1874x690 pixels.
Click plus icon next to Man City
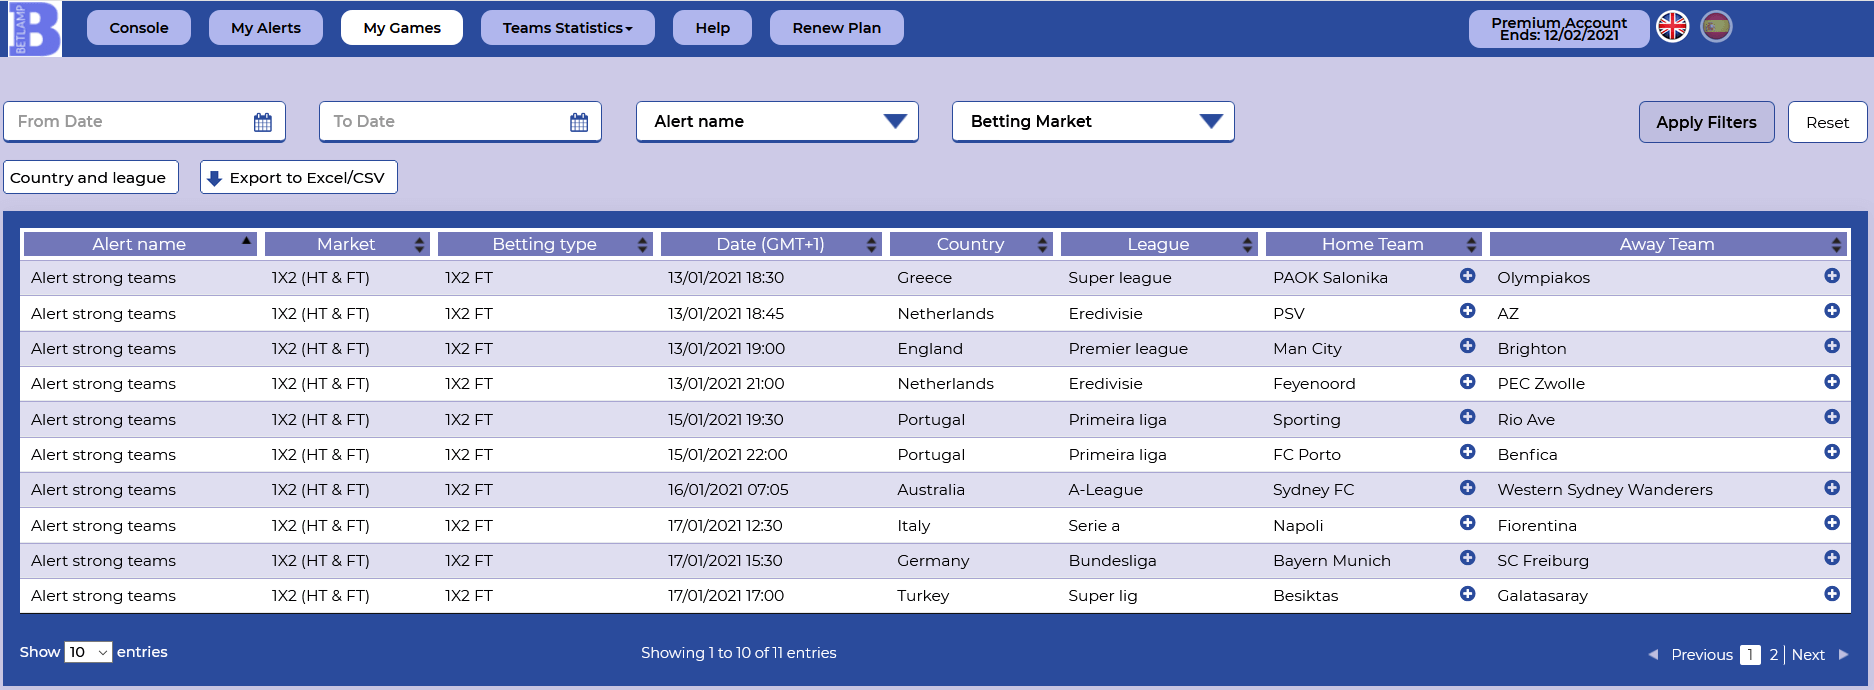pos(1467,346)
